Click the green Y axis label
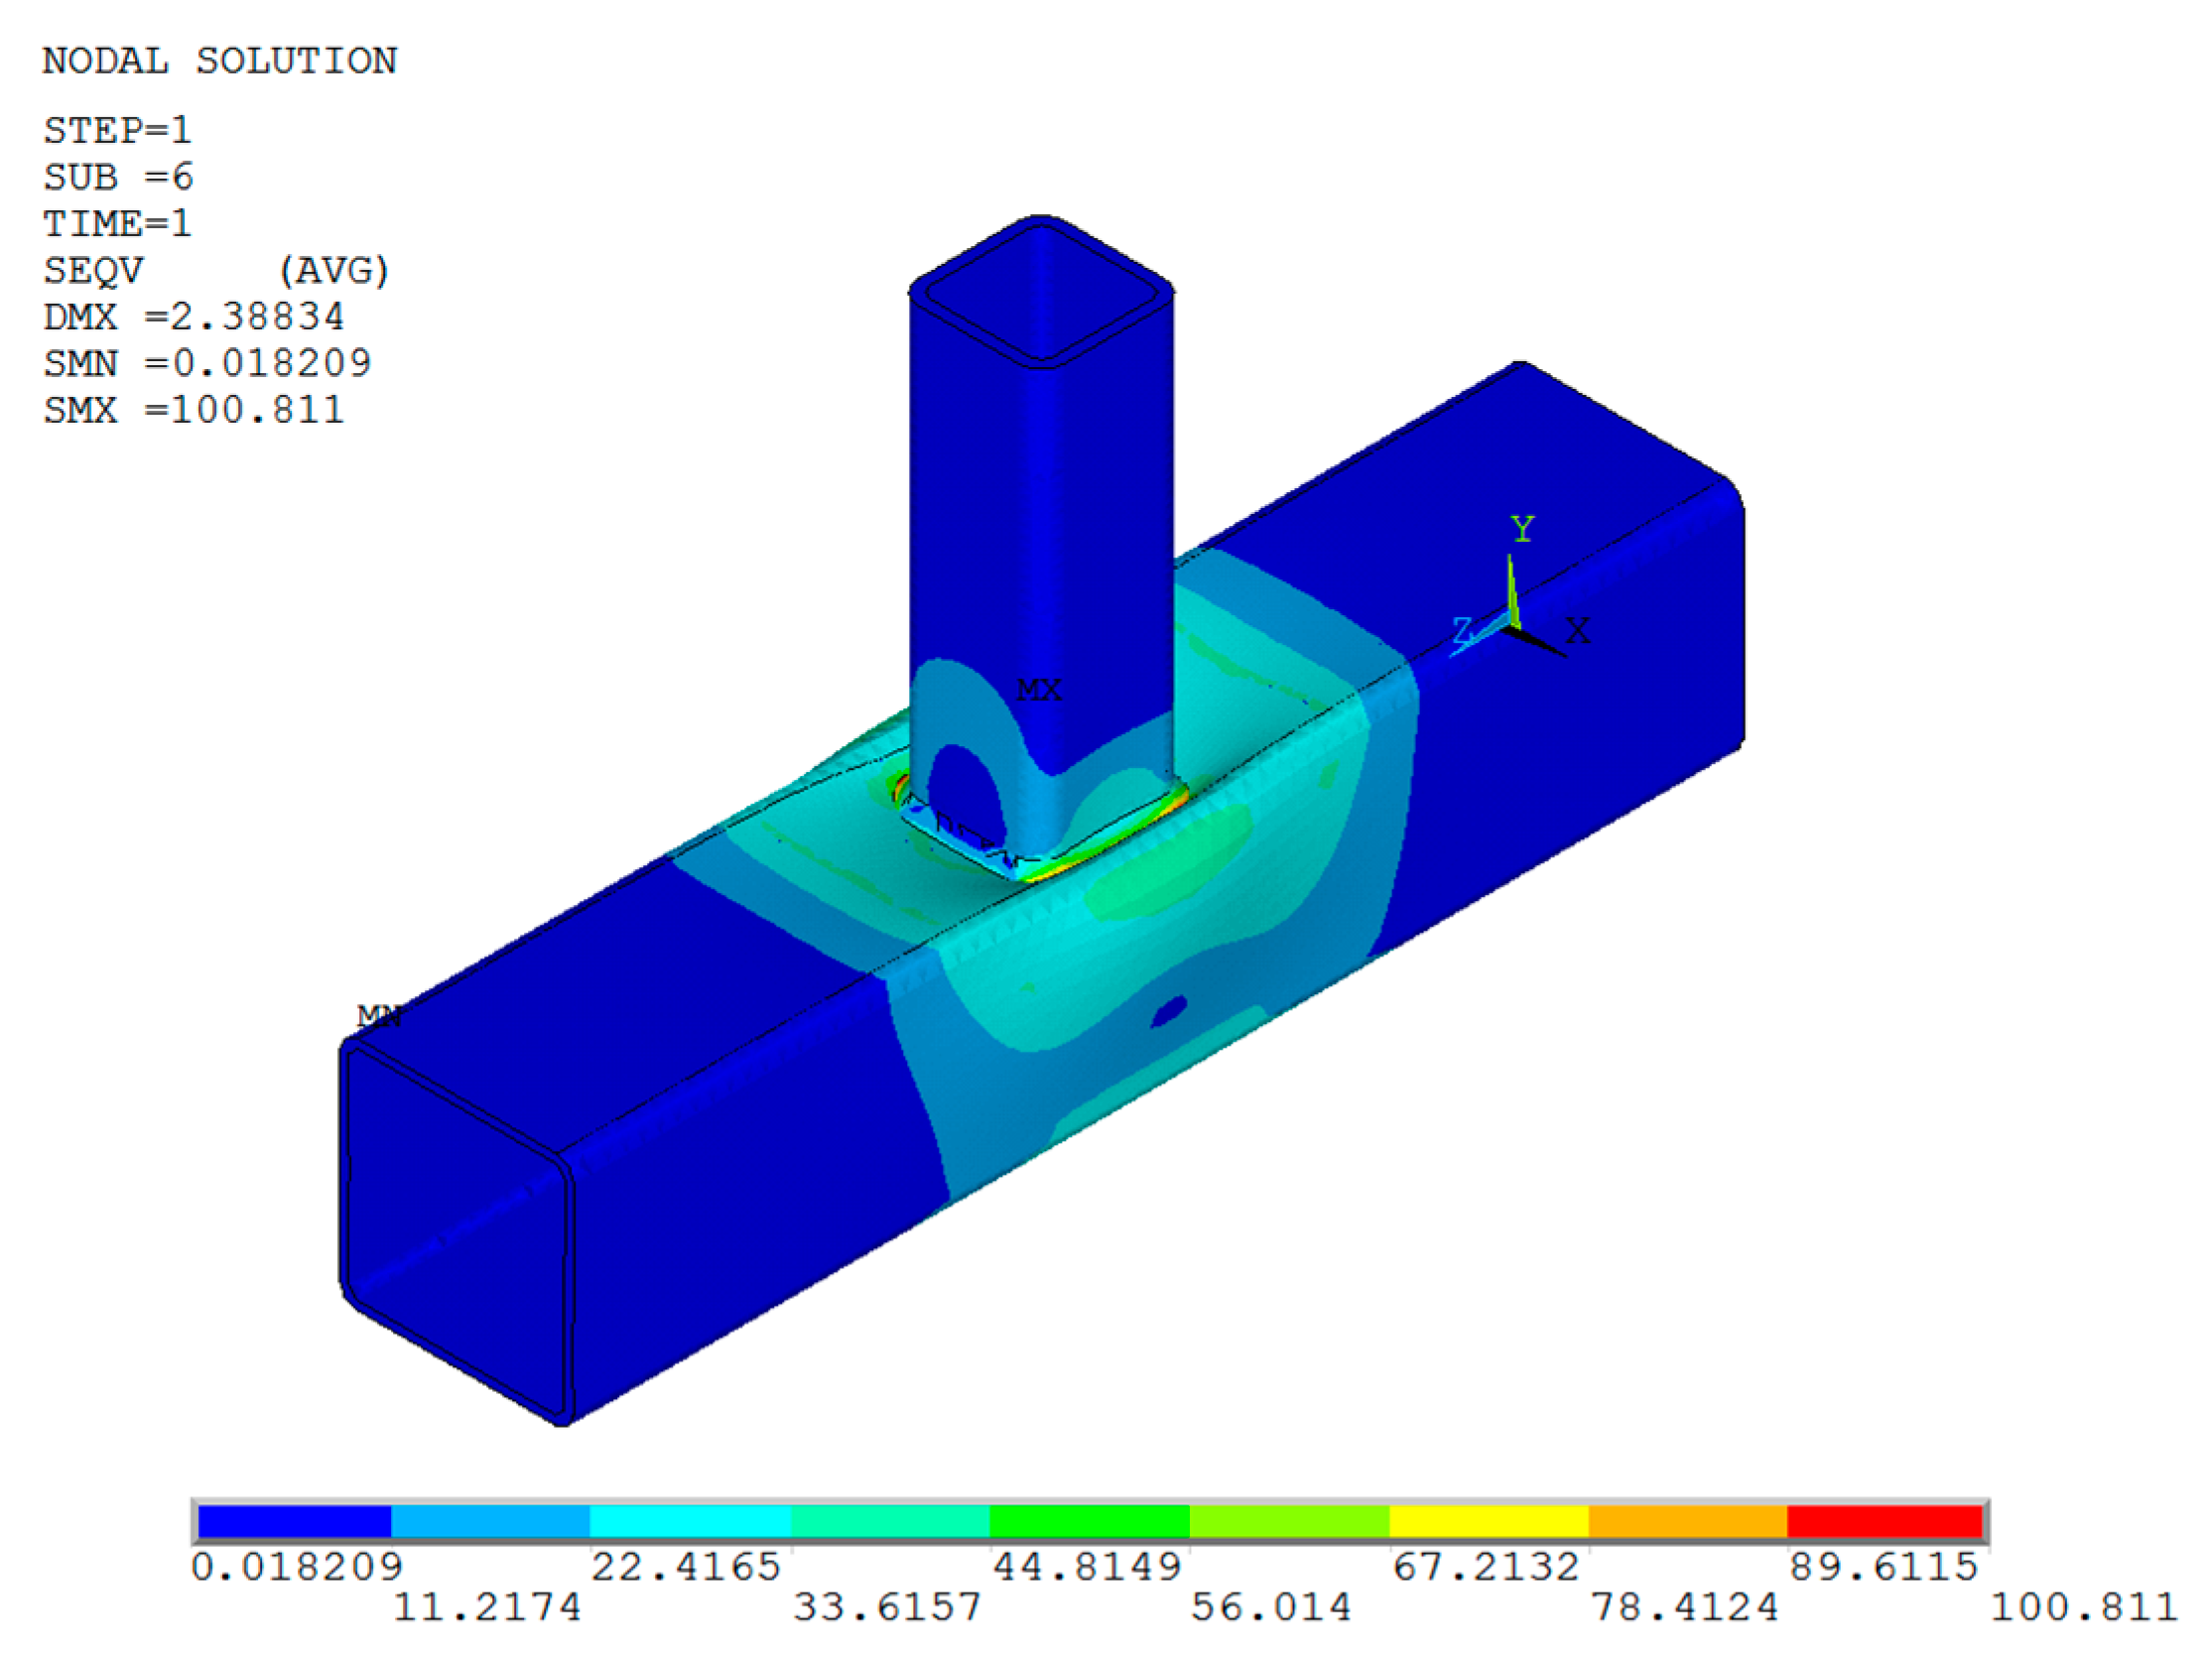2212x1659 pixels. tap(1522, 528)
